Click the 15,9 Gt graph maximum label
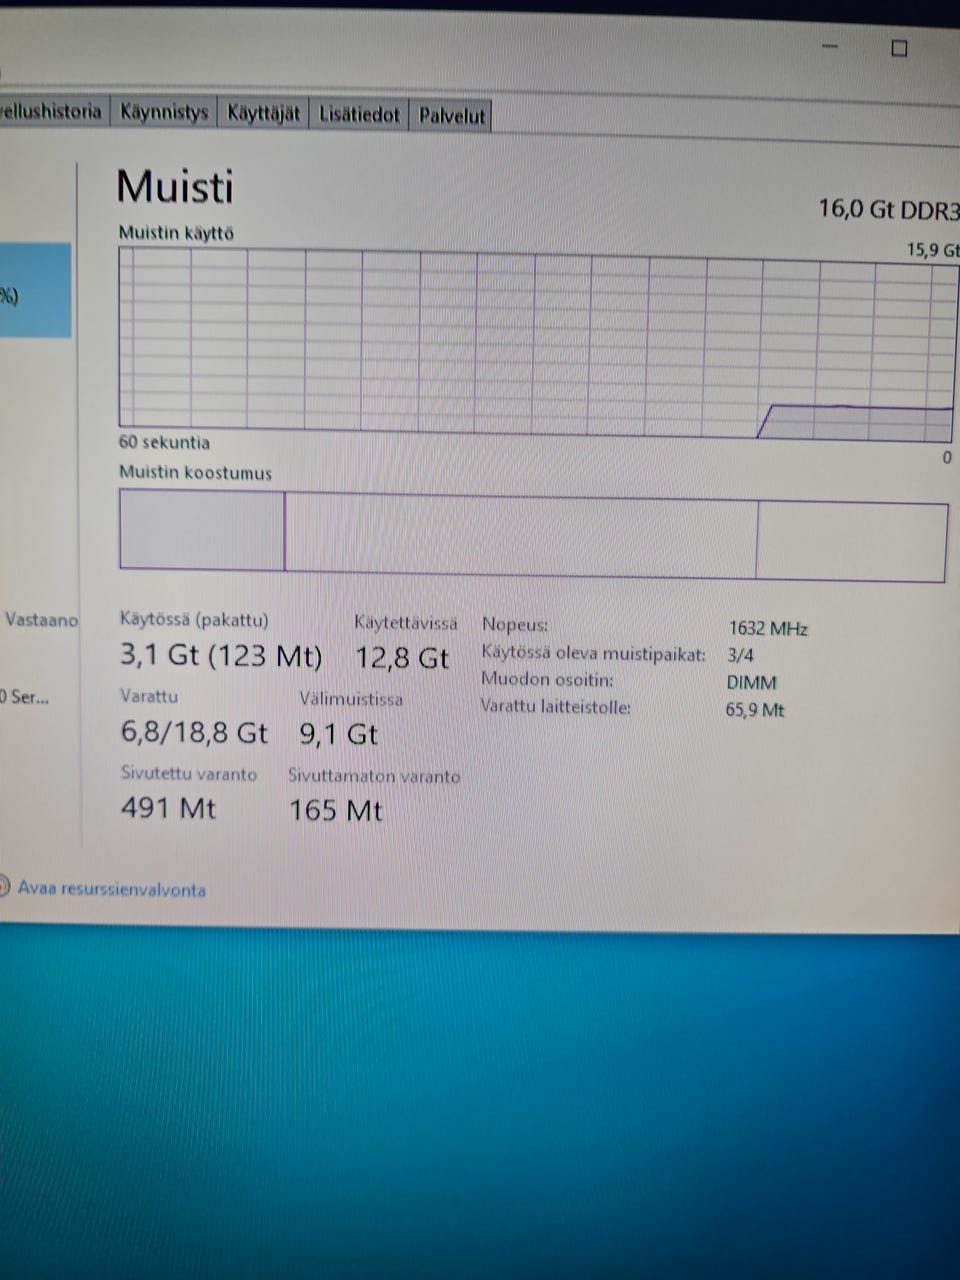This screenshot has height=1280, width=960. click(x=932, y=249)
